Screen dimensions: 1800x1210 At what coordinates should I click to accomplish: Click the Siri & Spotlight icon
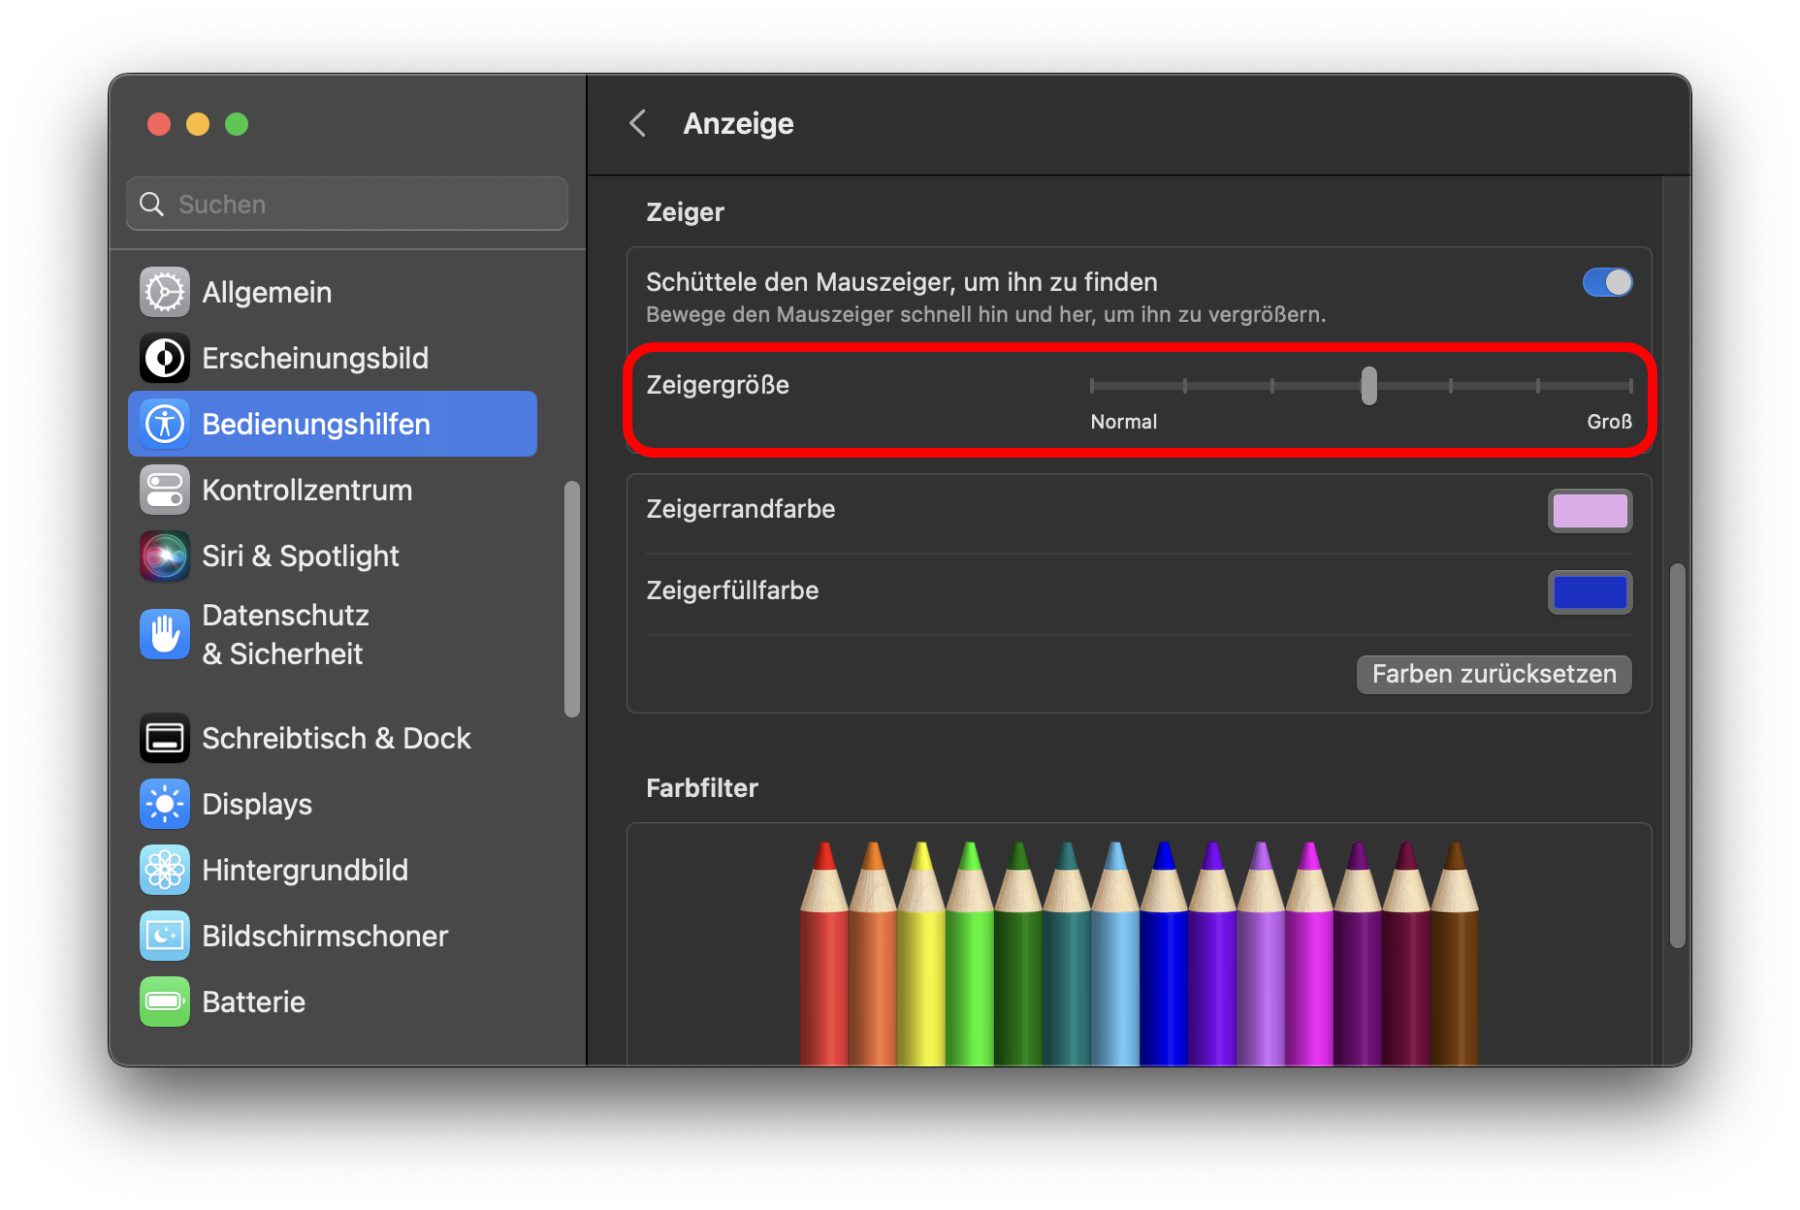coord(164,556)
